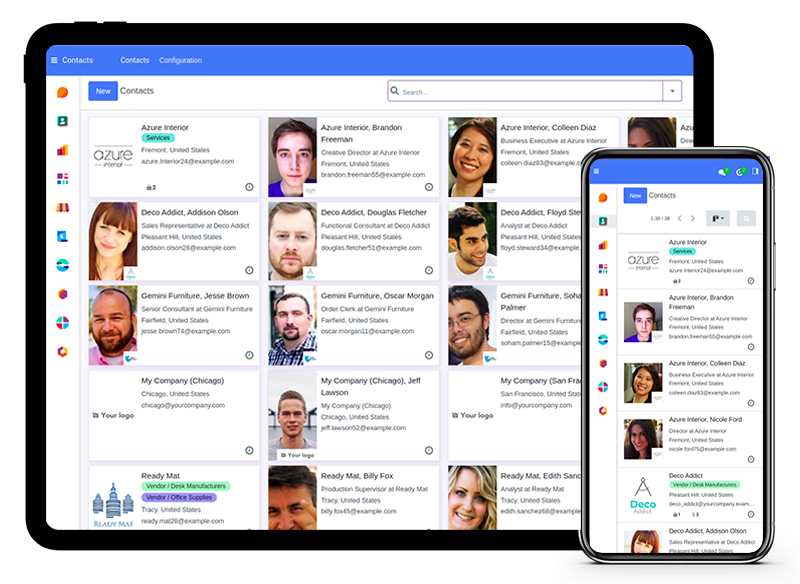The width and height of the screenshot is (800, 584).
Task: Click the Contacts app title on tablet navbar
Action: [x=78, y=60]
